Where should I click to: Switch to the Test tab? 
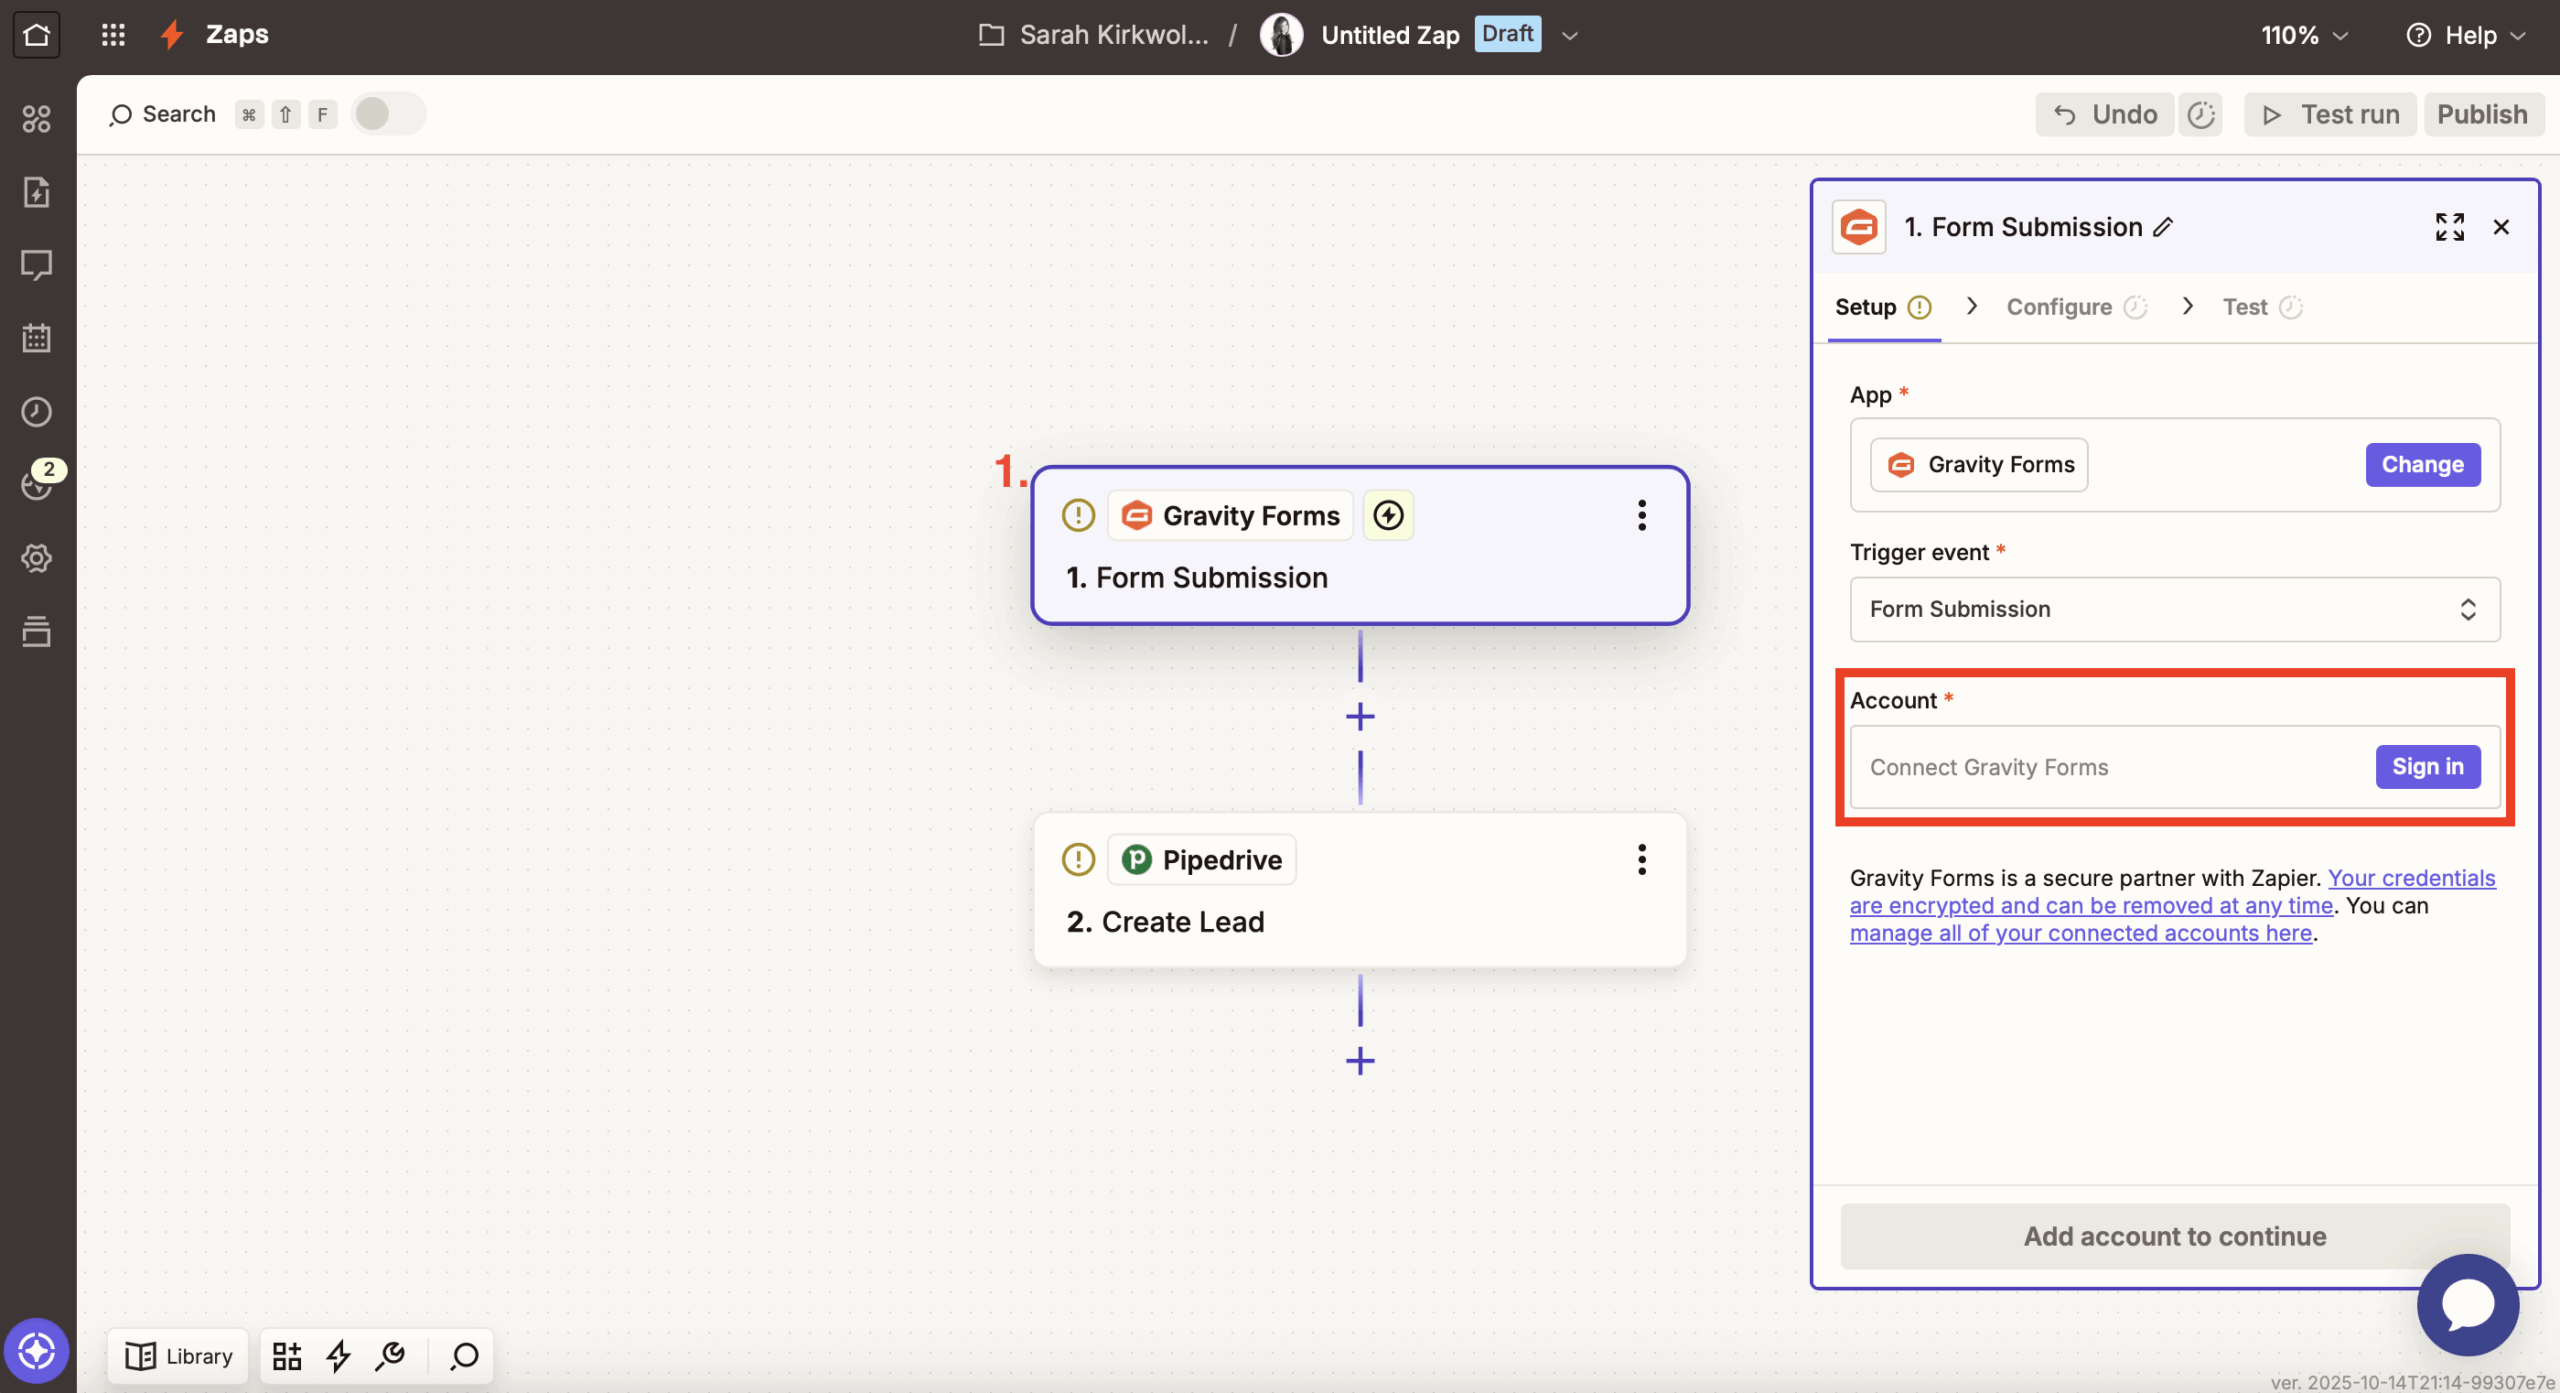(x=2244, y=307)
